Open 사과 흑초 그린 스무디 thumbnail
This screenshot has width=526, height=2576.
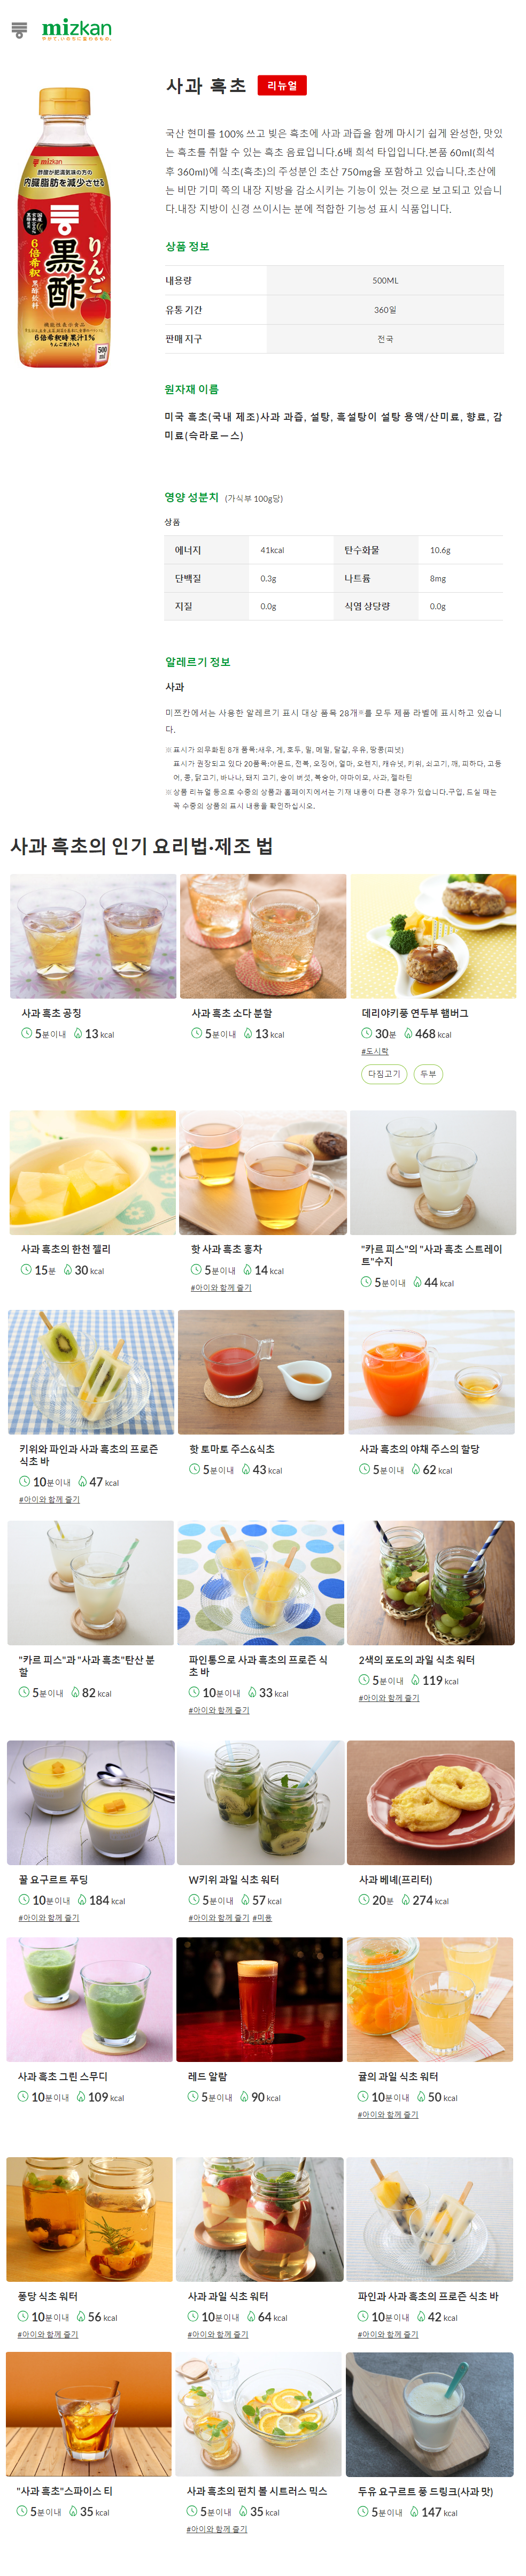90,1999
